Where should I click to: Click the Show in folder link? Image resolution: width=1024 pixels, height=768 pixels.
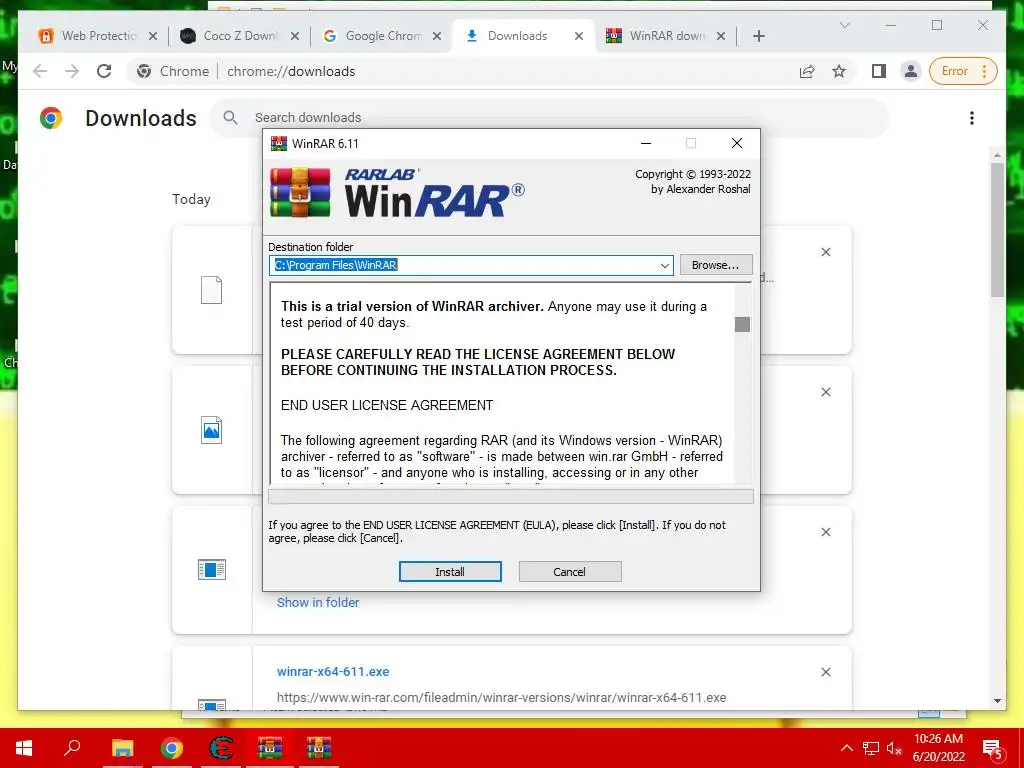[x=318, y=602]
